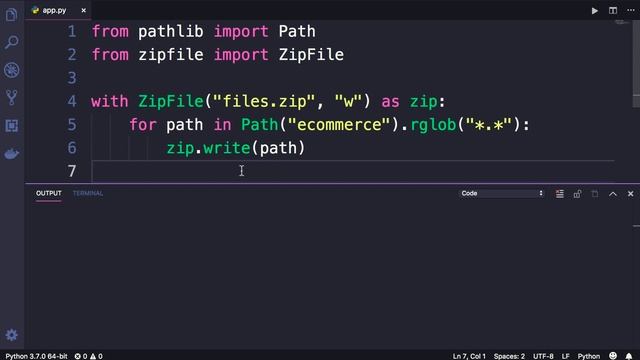The image size is (640, 360).
Task: Clear the output panel
Action: point(560,194)
